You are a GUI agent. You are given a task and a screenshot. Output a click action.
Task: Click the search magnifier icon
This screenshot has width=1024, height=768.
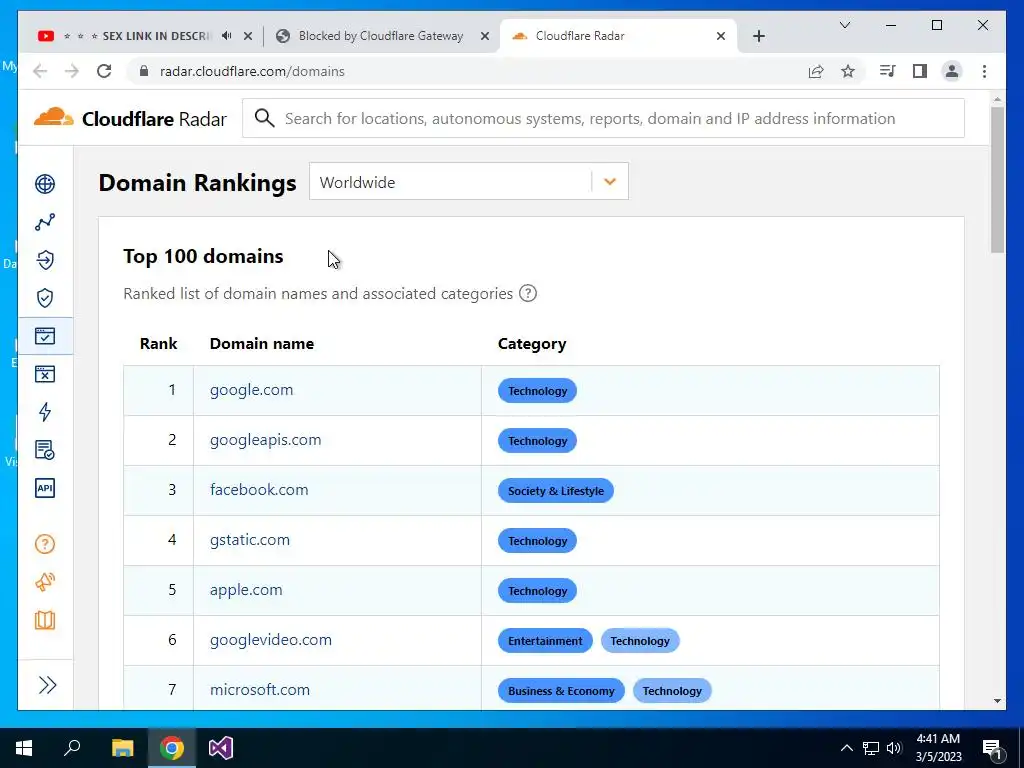click(x=264, y=118)
